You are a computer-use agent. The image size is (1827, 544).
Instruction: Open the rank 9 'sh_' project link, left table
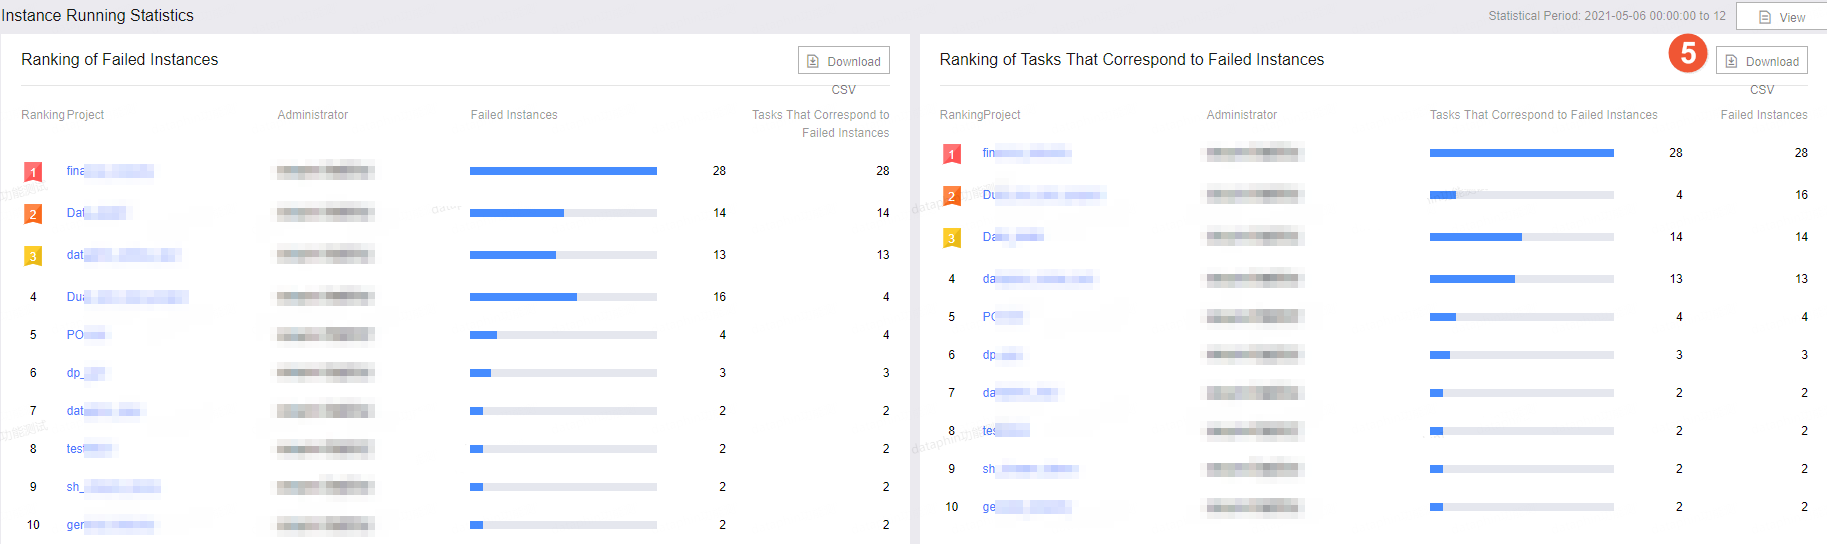click(x=113, y=487)
